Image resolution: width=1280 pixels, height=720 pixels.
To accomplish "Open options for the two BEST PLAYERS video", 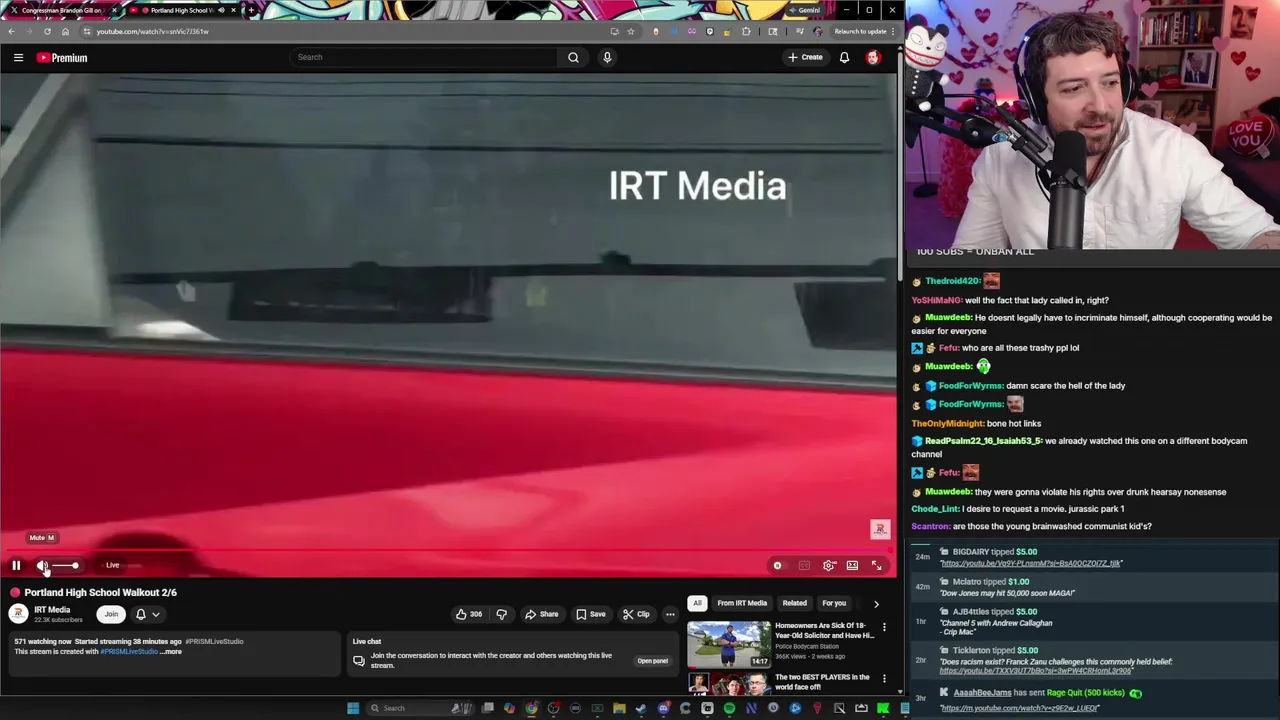I will pyautogui.click(x=884, y=679).
